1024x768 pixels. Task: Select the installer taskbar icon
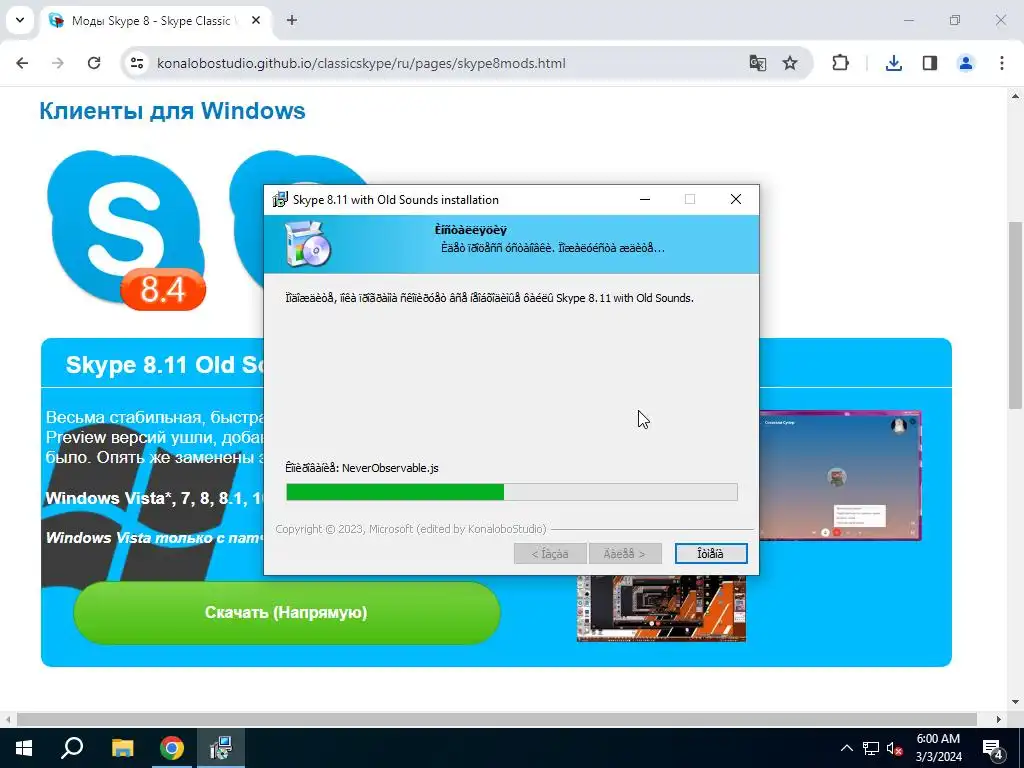pyautogui.click(x=221, y=748)
